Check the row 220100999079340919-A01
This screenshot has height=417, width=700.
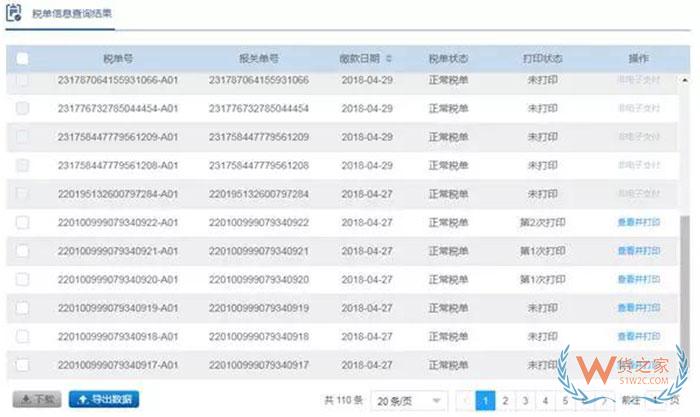(22, 308)
